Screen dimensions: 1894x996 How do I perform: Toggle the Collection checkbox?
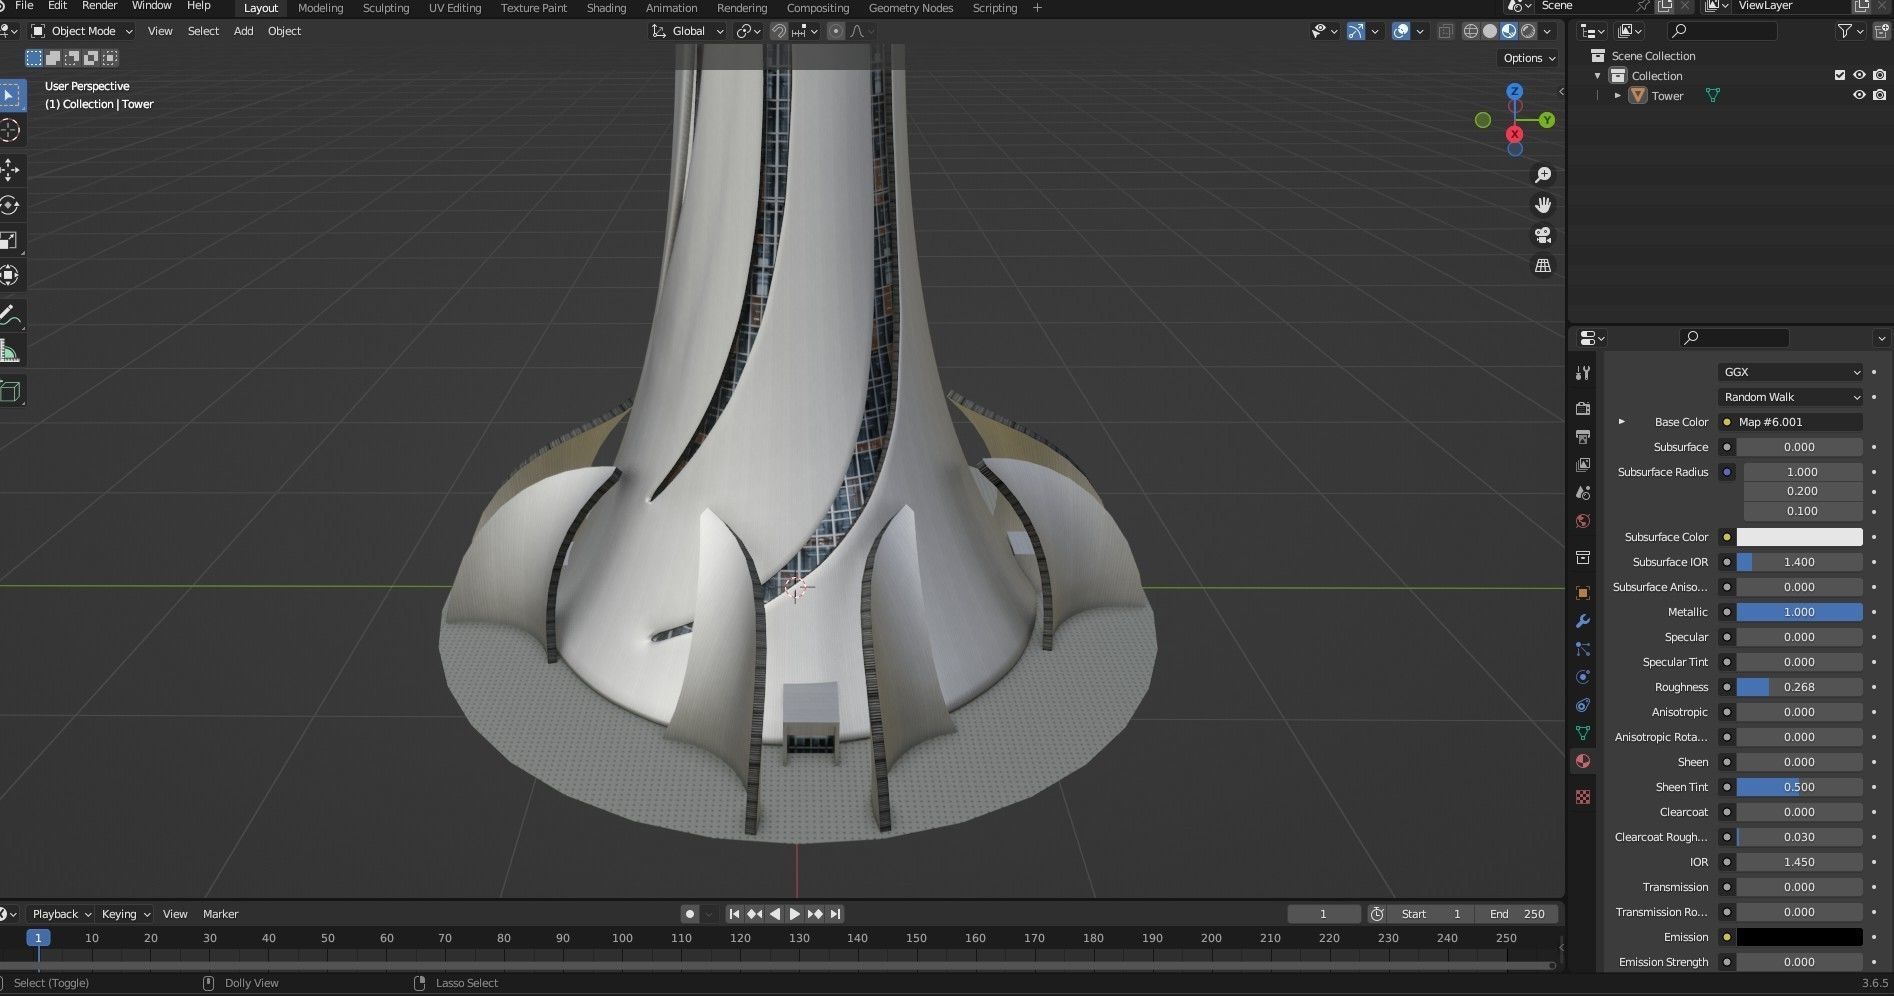click(x=1839, y=75)
